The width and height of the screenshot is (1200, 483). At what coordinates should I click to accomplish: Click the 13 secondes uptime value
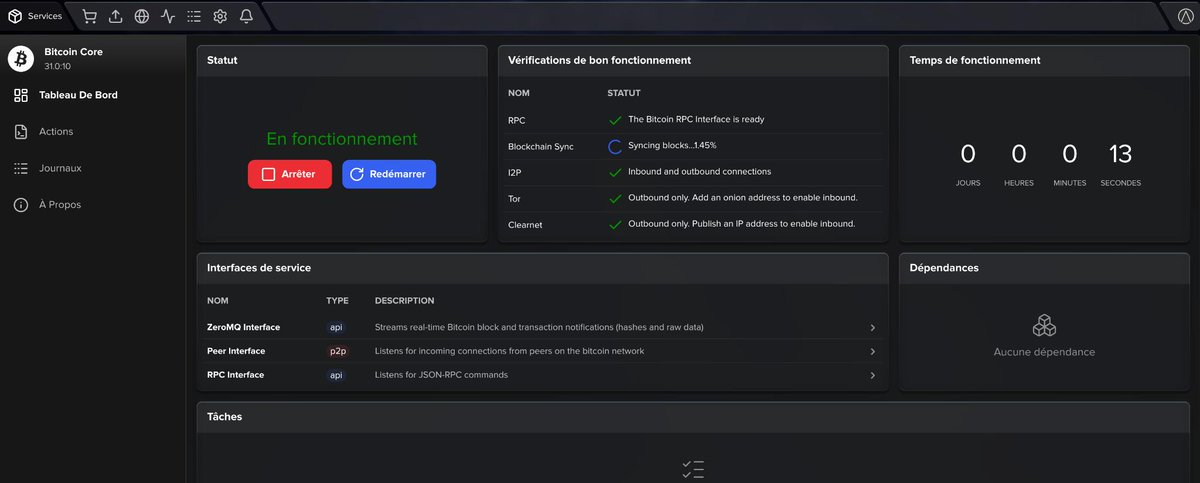tap(1120, 154)
